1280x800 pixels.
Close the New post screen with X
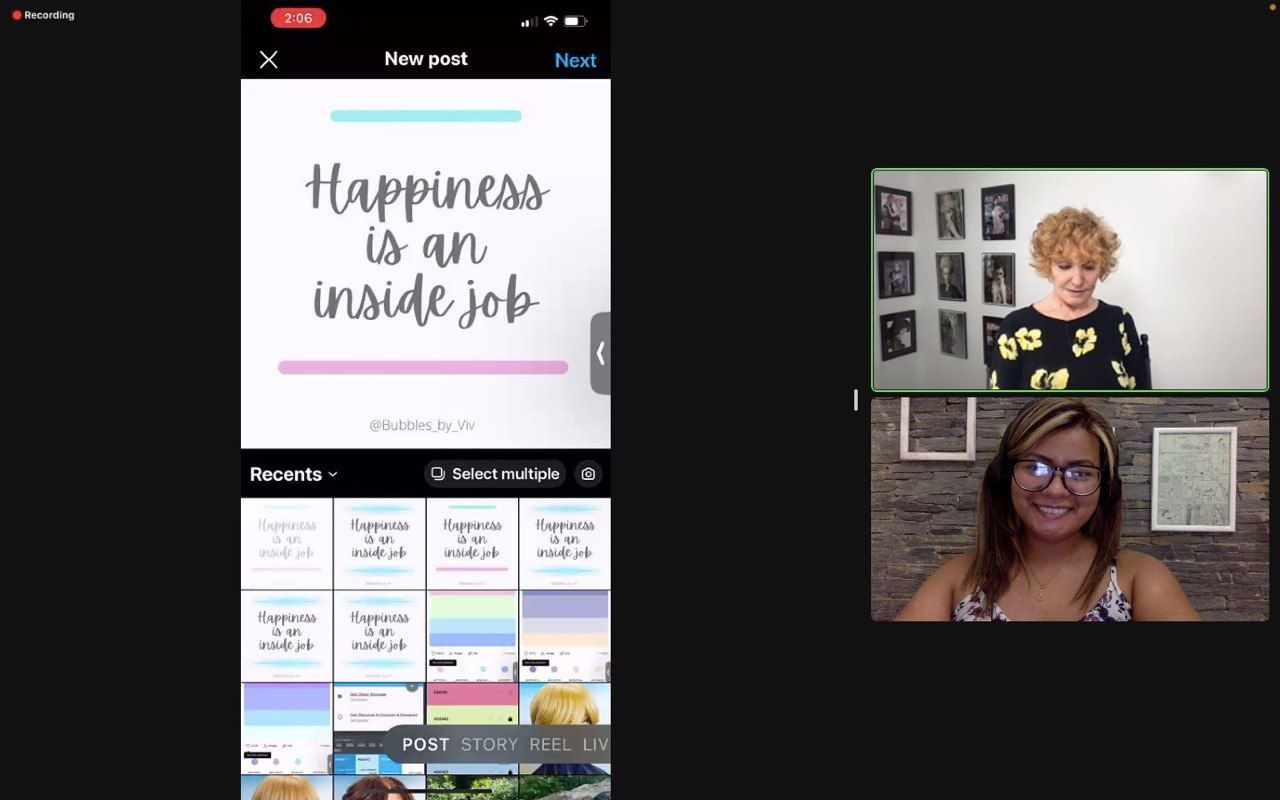click(268, 60)
